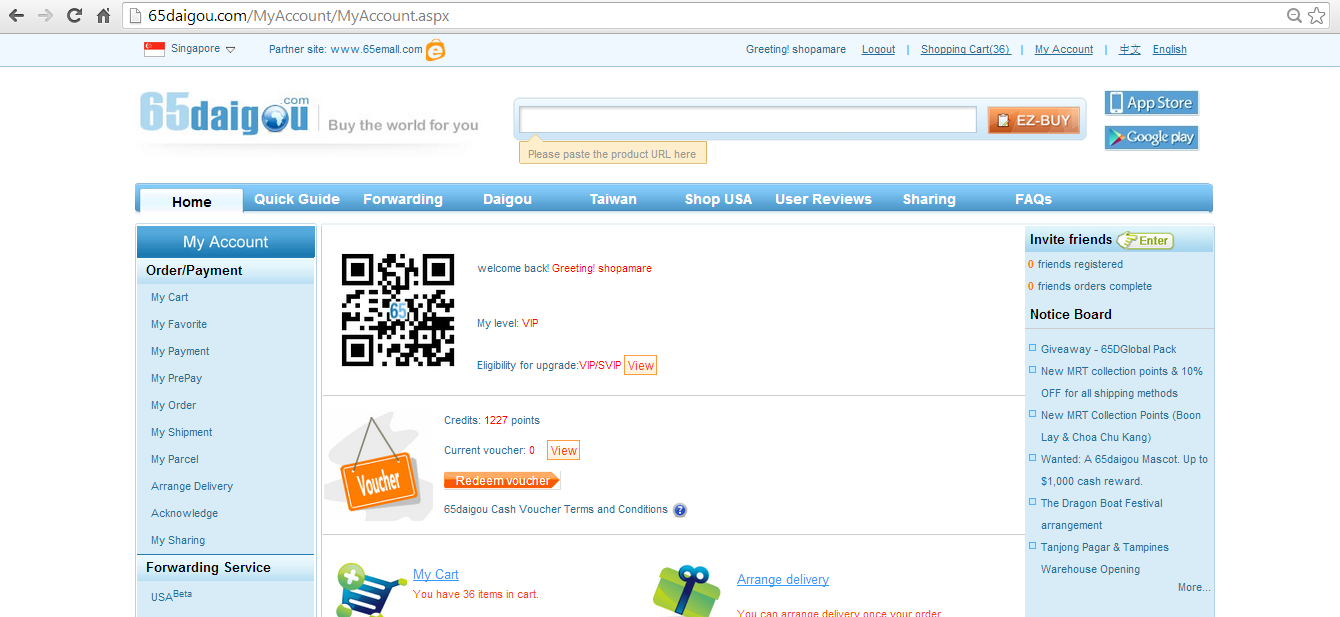
Task: Open Acknowledge in sidebar
Action: point(184,513)
